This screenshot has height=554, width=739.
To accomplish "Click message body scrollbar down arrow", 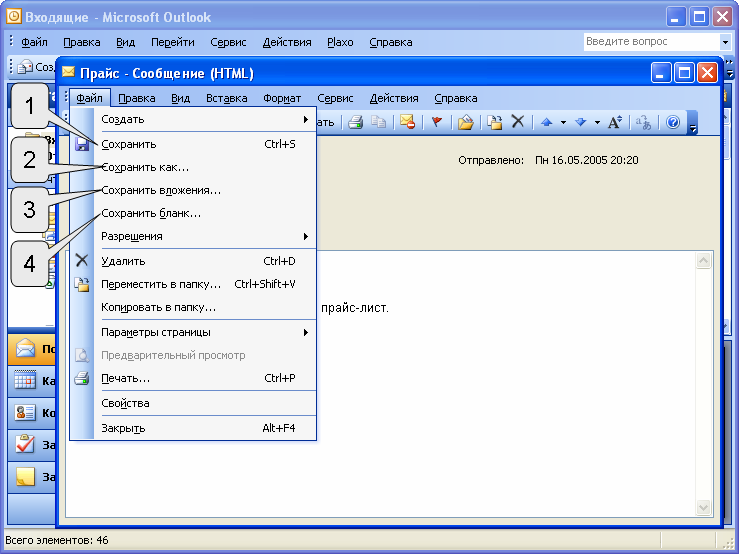I will [703, 507].
